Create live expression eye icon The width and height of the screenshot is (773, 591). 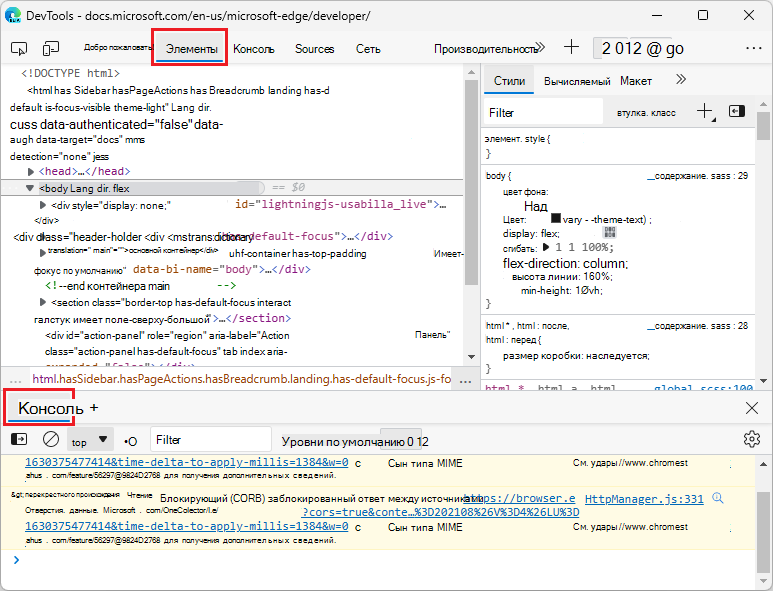130,441
